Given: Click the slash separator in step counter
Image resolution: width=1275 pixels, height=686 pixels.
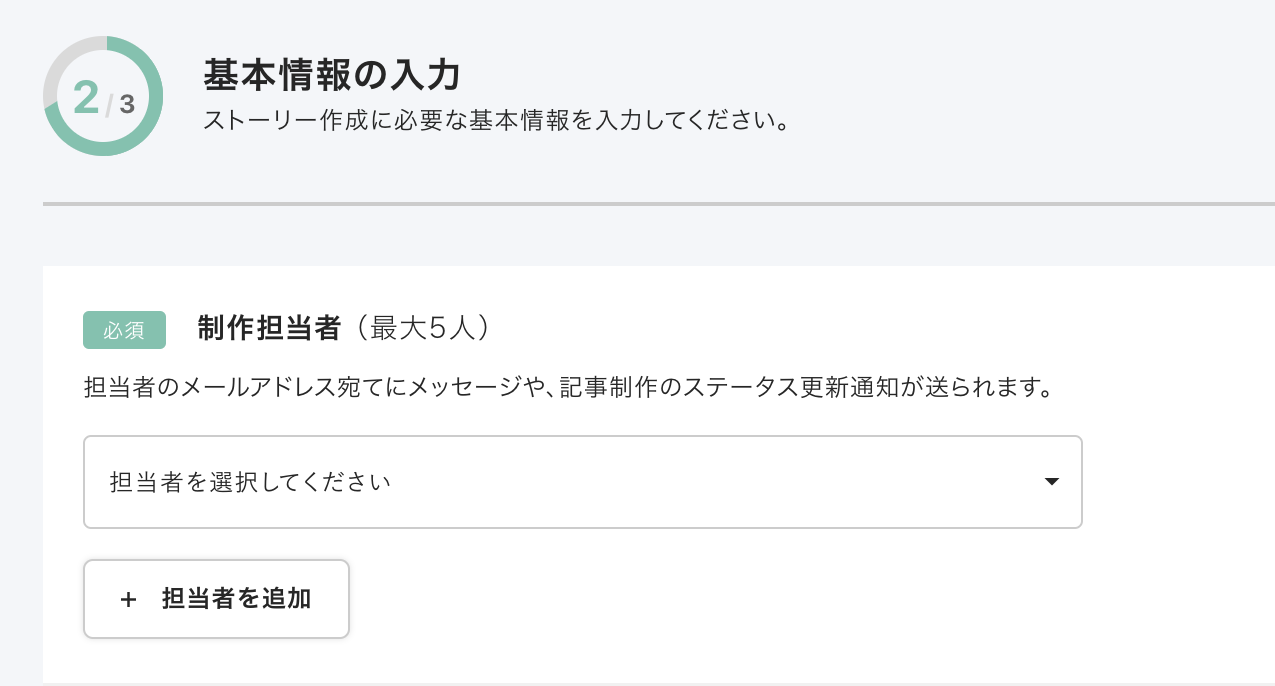Looking at the screenshot, I should click(109, 104).
